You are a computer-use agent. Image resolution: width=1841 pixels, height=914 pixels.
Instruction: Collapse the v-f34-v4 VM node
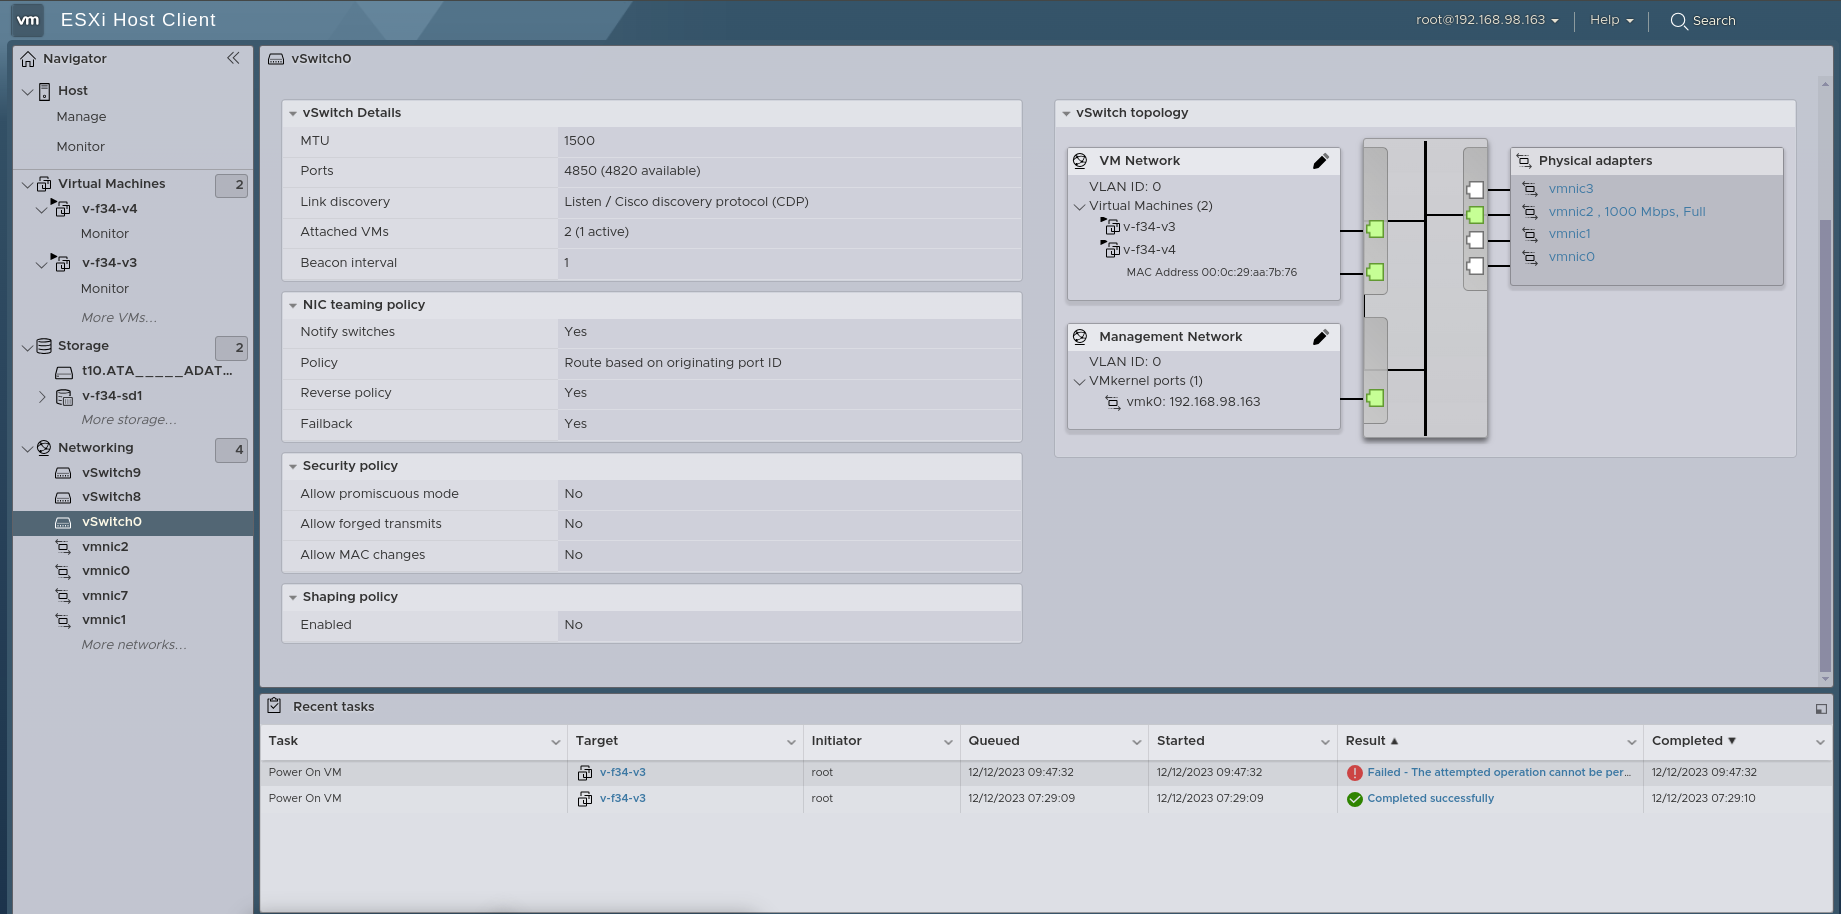[x=41, y=210]
